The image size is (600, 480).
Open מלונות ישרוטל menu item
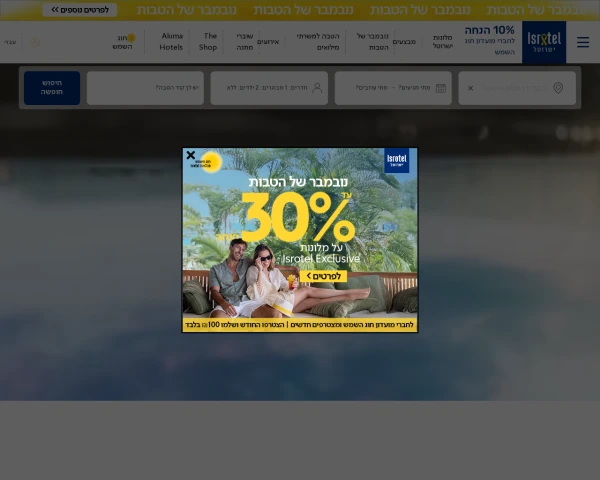click(443, 42)
